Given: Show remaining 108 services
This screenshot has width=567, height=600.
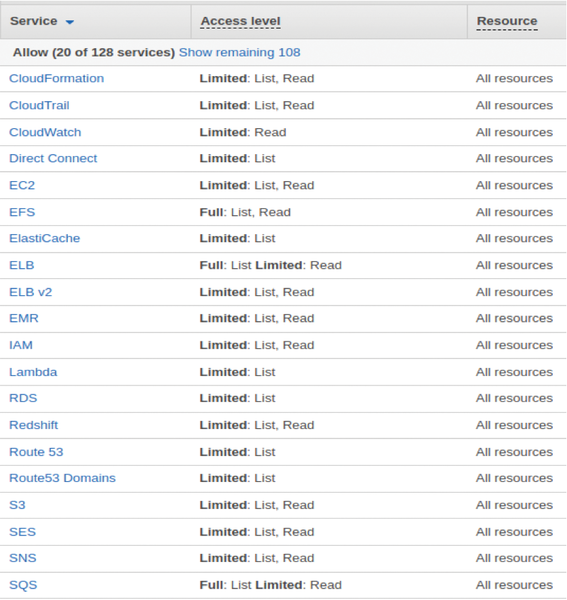Looking at the screenshot, I should coord(240,52).
